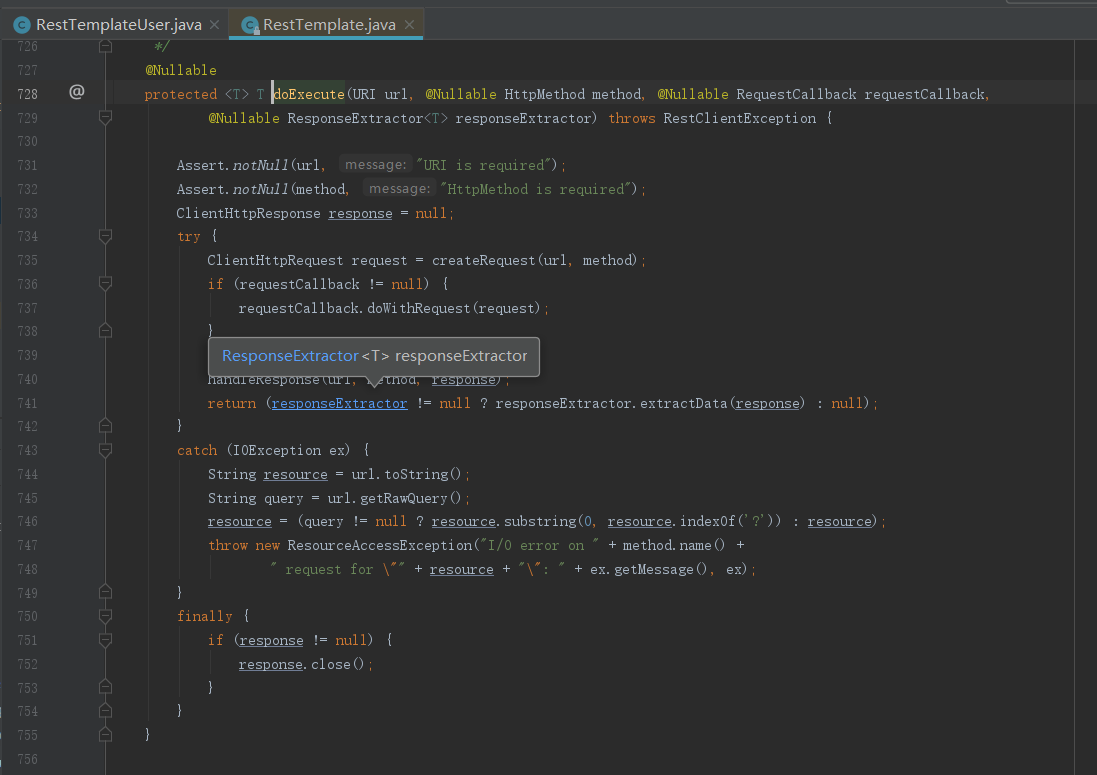Click the method end fold marker at line 755
The height and width of the screenshot is (775, 1097).
[106, 734]
